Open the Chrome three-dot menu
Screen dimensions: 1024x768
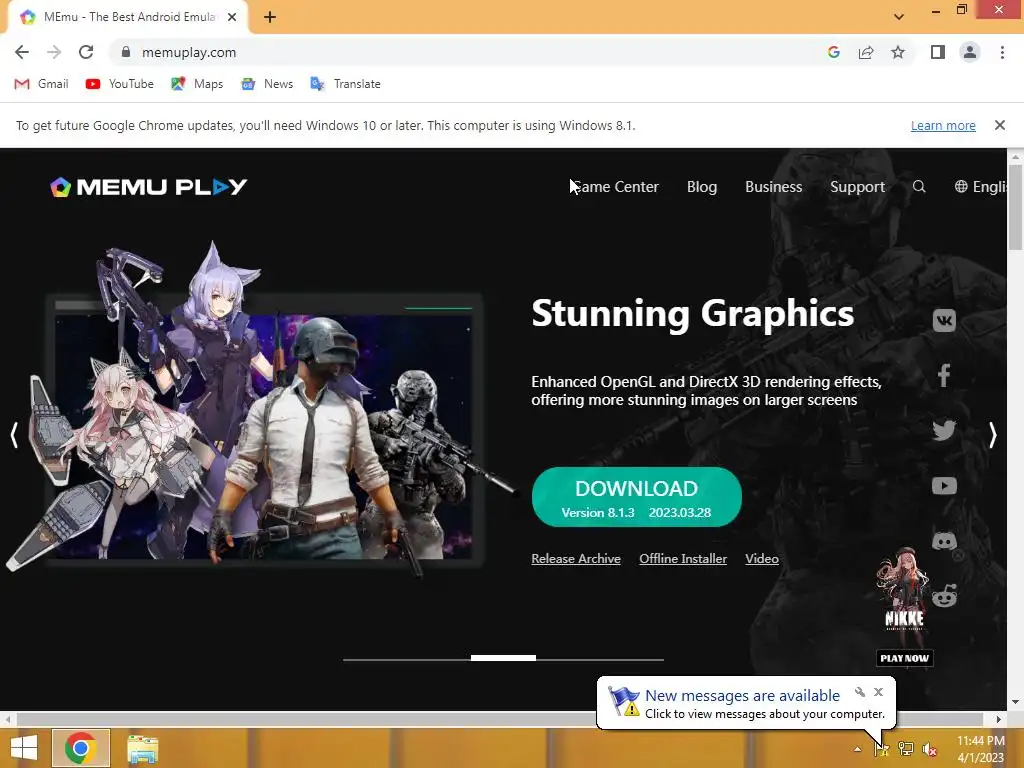click(x=1002, y=52)
